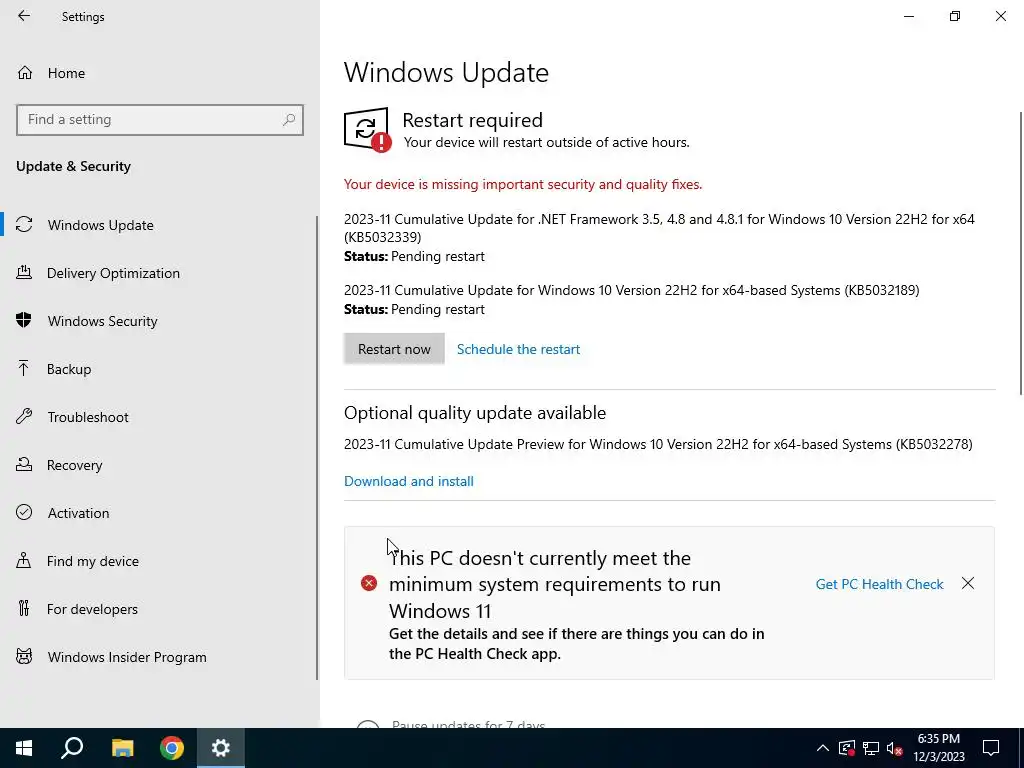The width and height of the screenshot is (1024, 768).
Task: Click the network tray icon
Action: pyautogui.click(x=871, y=748)
